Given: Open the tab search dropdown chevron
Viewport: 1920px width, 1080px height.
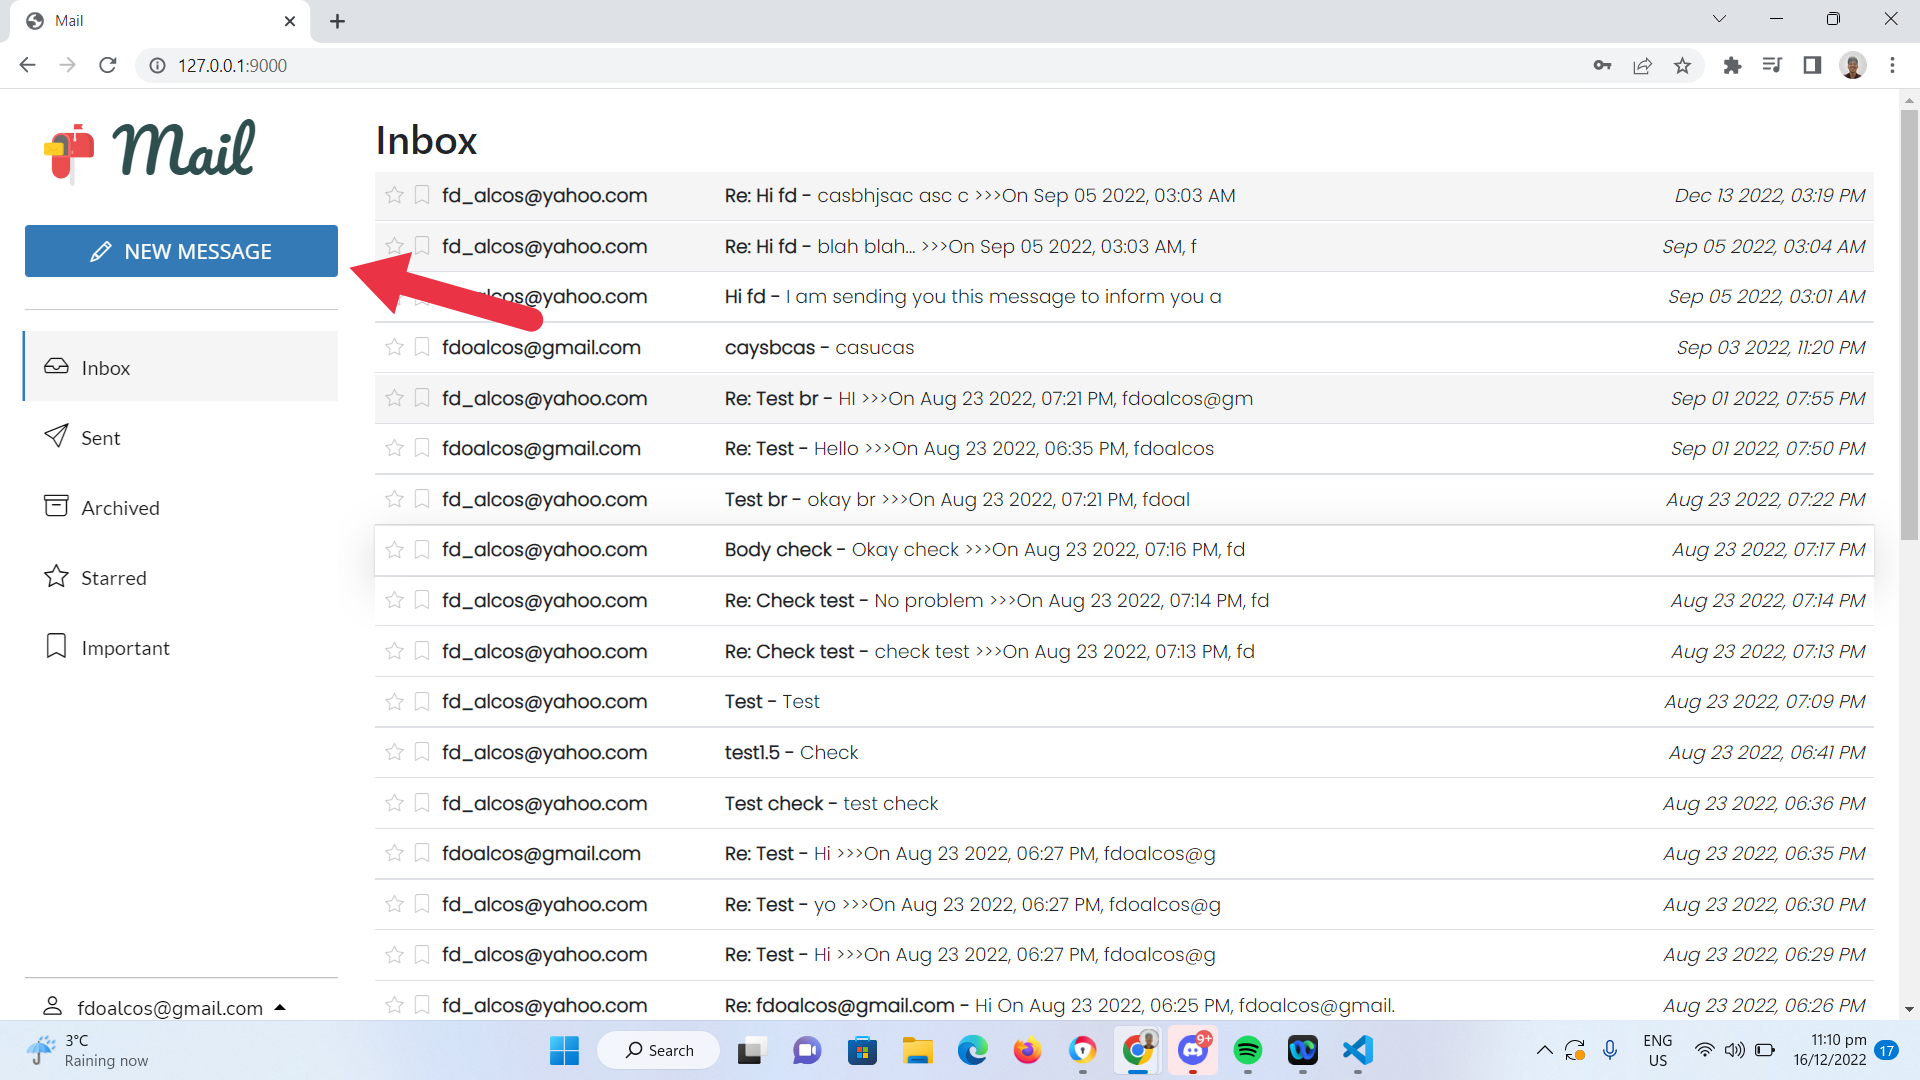Looking at the screenshot, I should [1719, 19].
